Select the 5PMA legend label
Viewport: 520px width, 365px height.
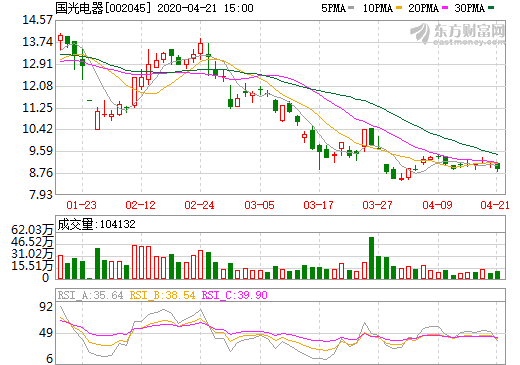click(333, 8)
